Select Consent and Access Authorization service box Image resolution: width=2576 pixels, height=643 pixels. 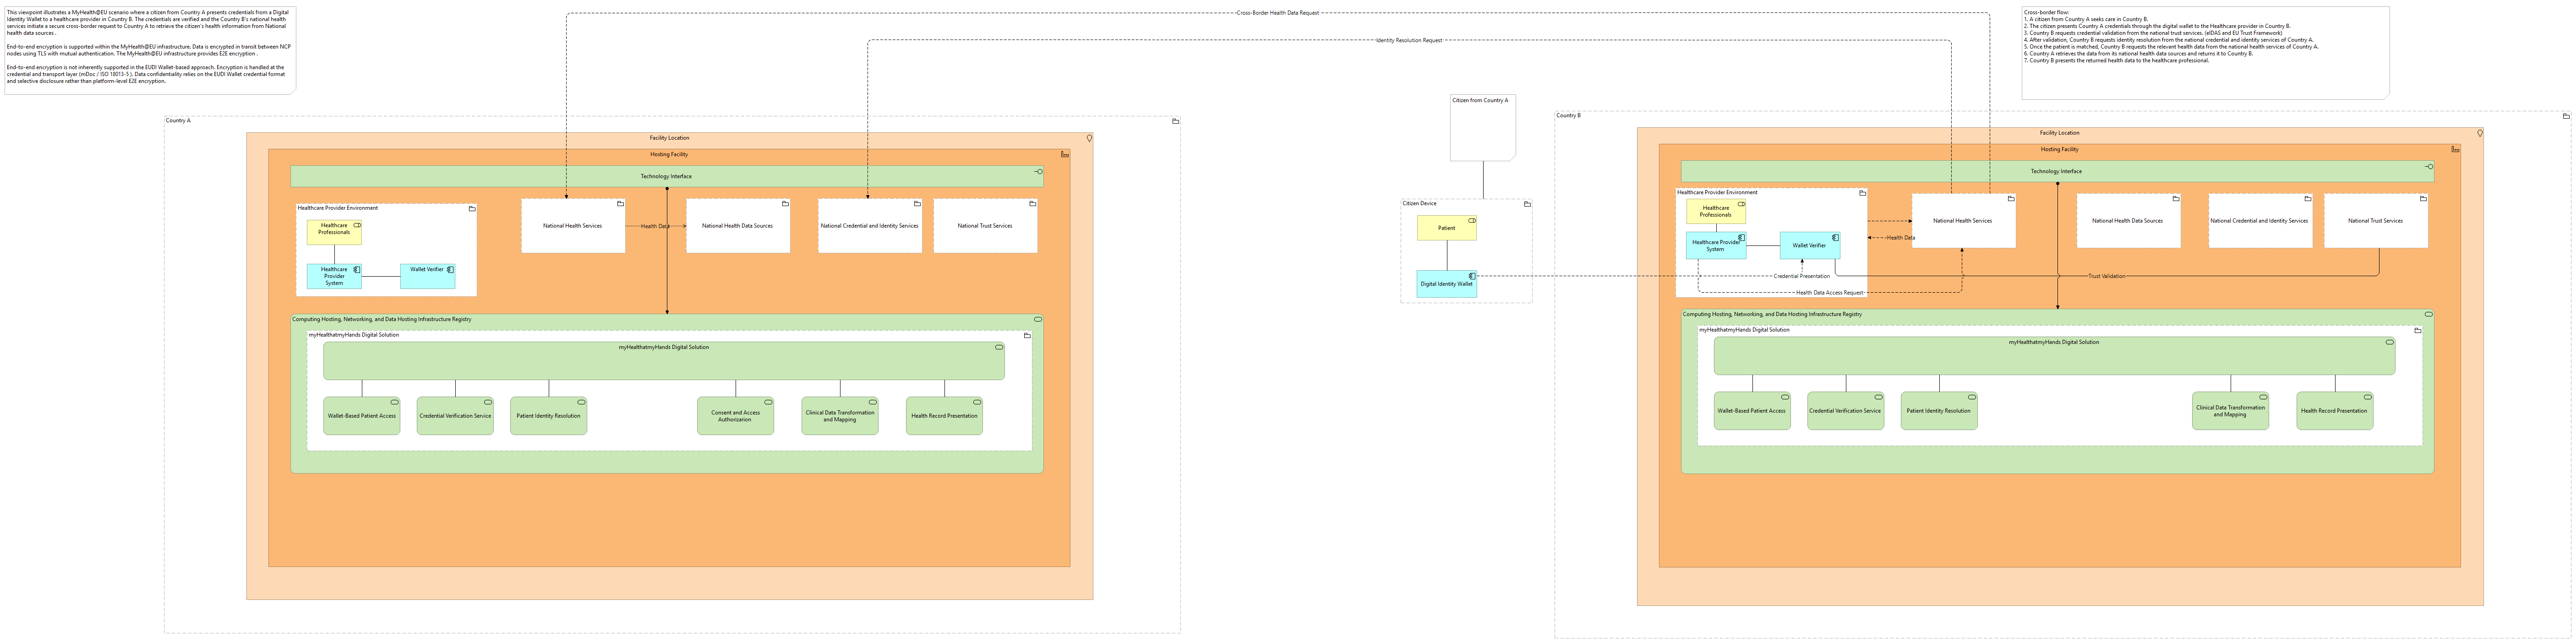click(x=735, y=416)
